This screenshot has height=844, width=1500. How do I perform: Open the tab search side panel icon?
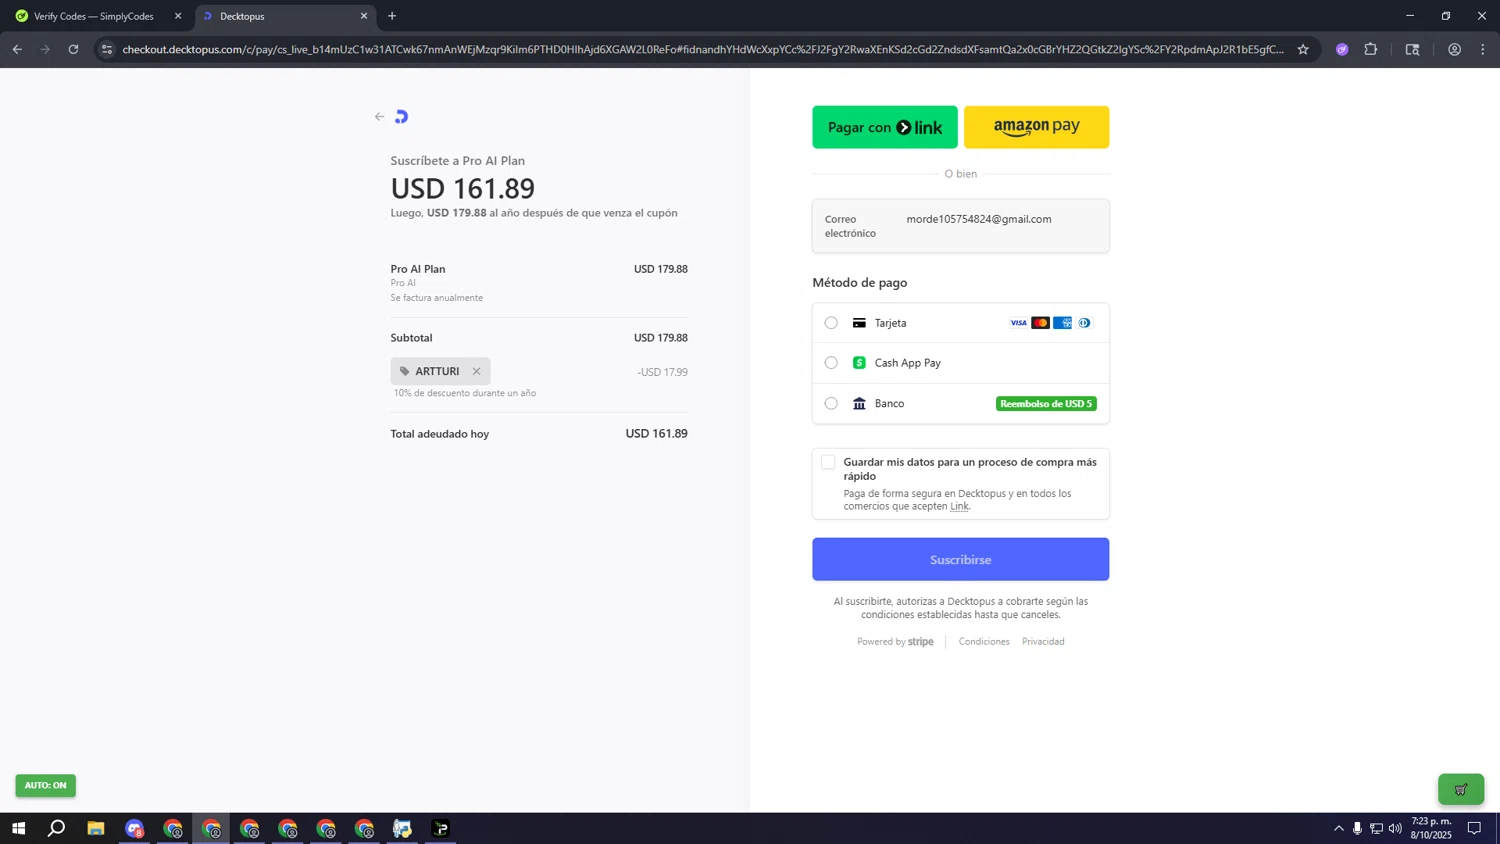click(x=1412, y=49)
